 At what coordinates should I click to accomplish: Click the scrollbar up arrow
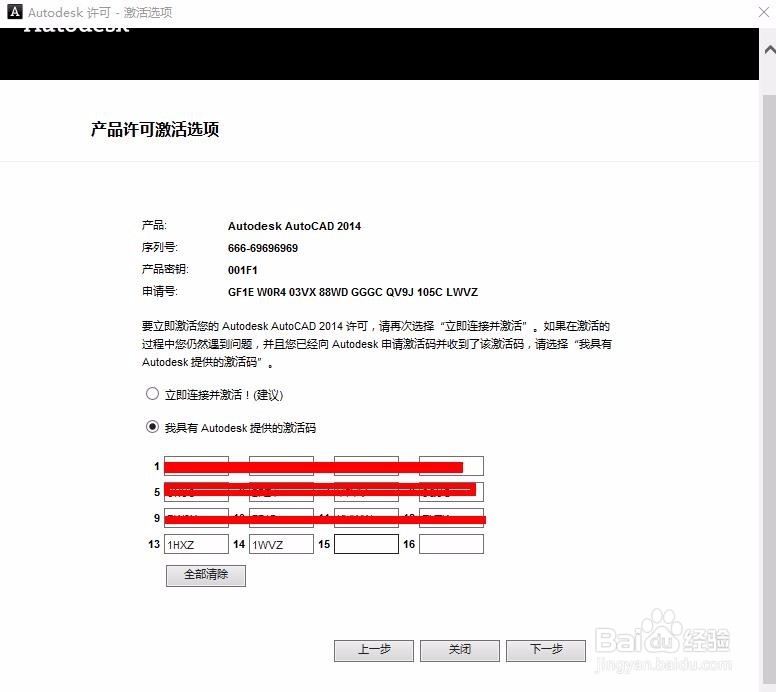click(x=769, y=49)
